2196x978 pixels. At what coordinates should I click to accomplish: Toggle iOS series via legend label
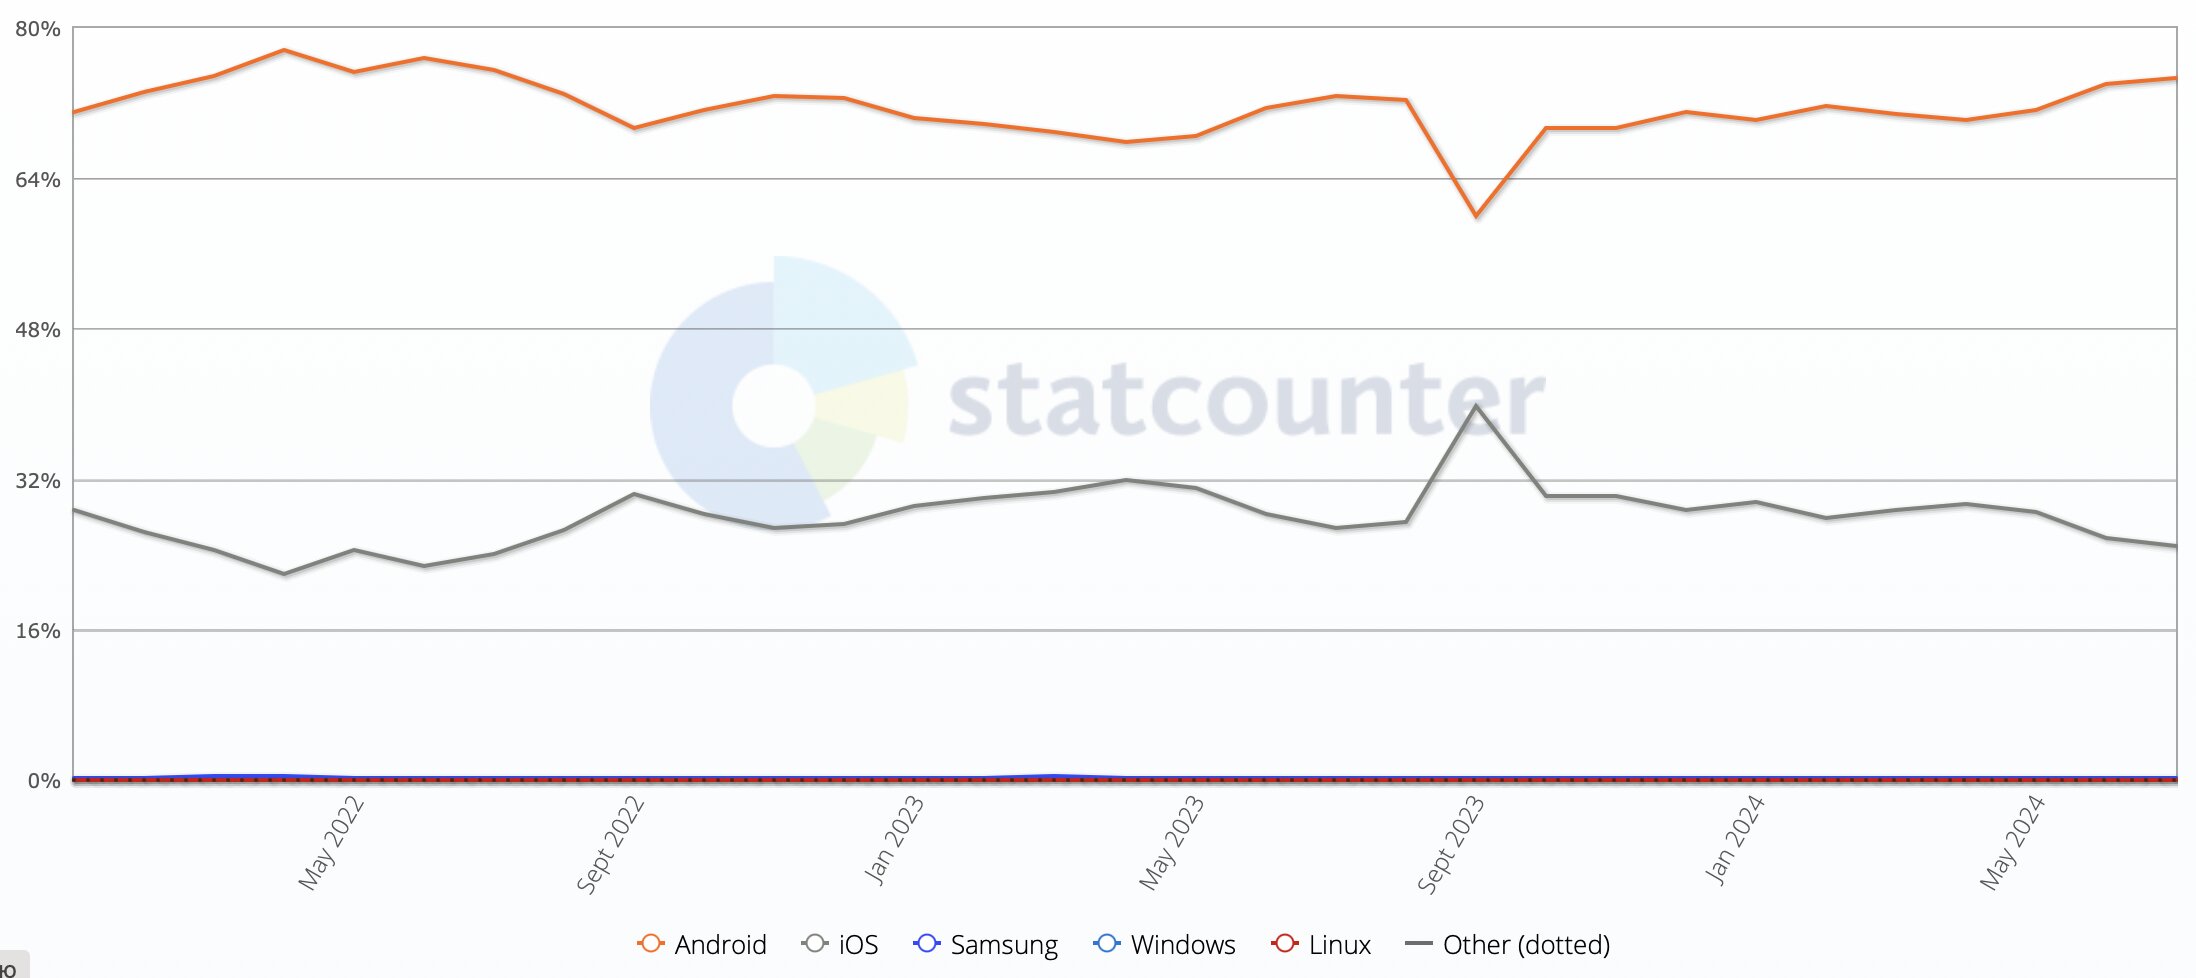858,944
